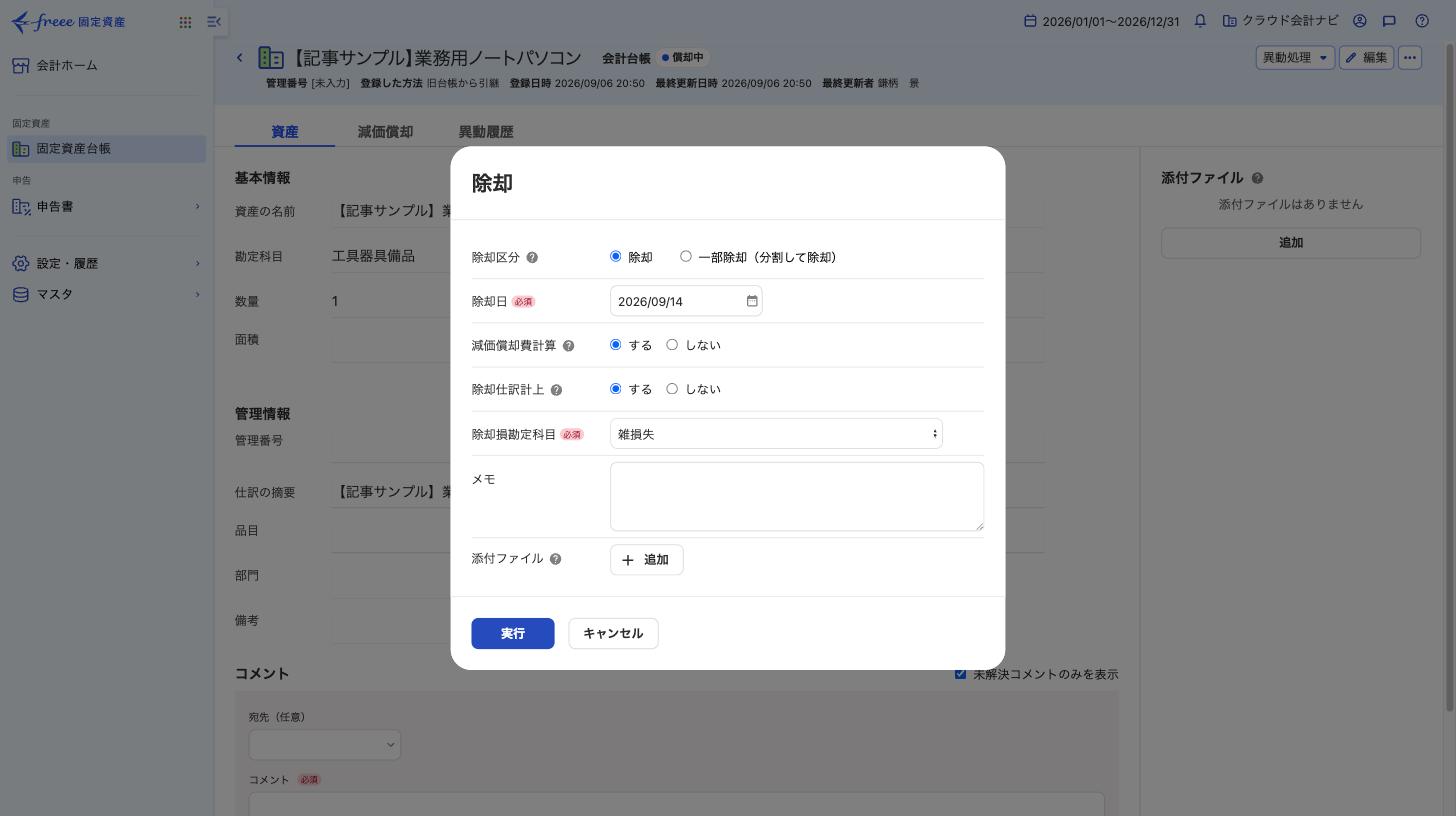
Task: Click inside the メモ text area
Action: [797, 497]
